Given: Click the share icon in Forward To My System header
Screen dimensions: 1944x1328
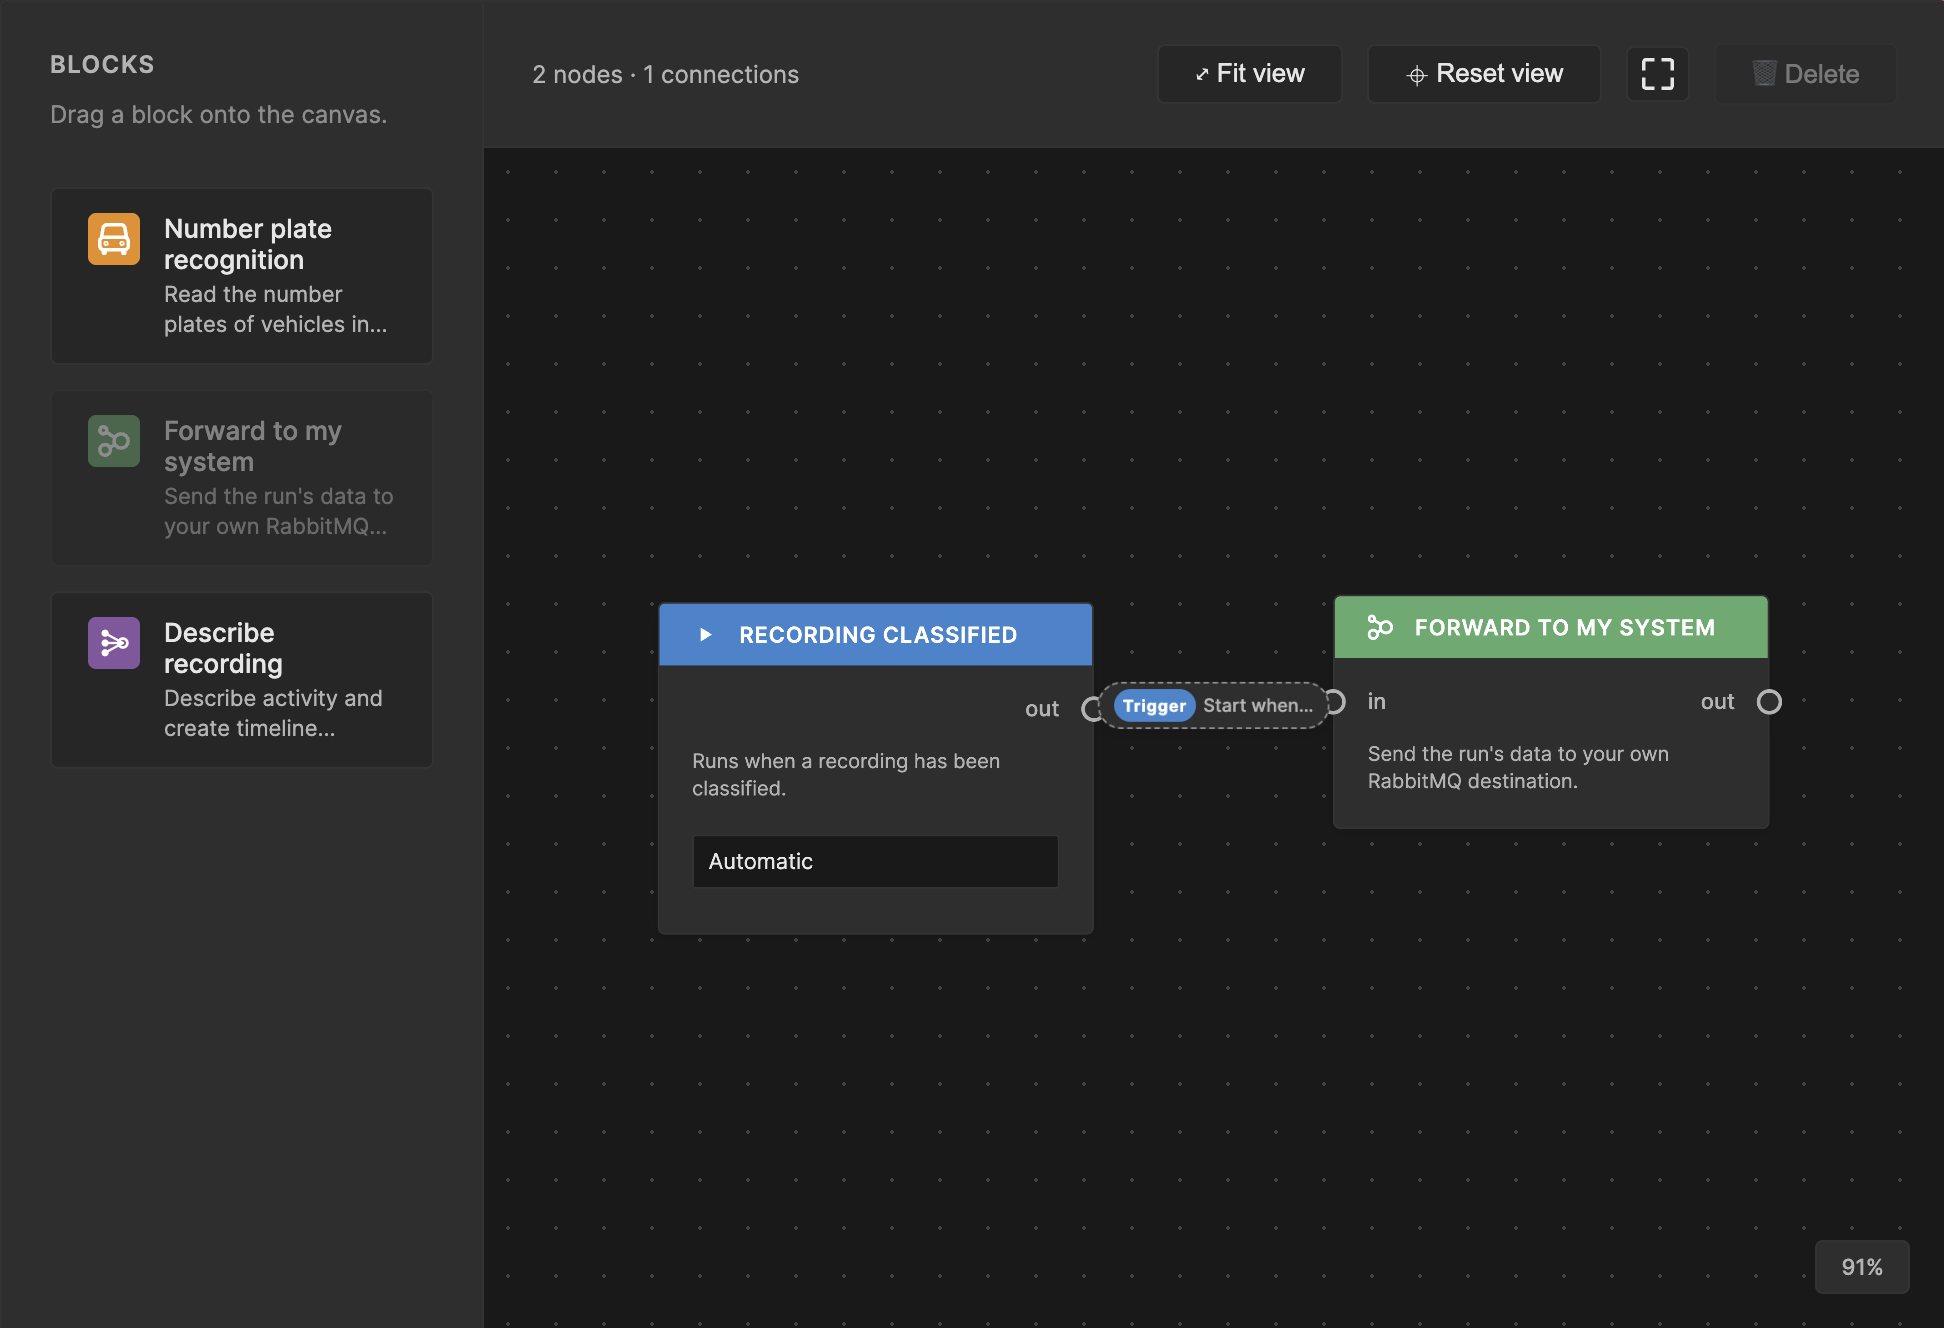Looking at the screenshot, I should click(x=1380, y=628).
